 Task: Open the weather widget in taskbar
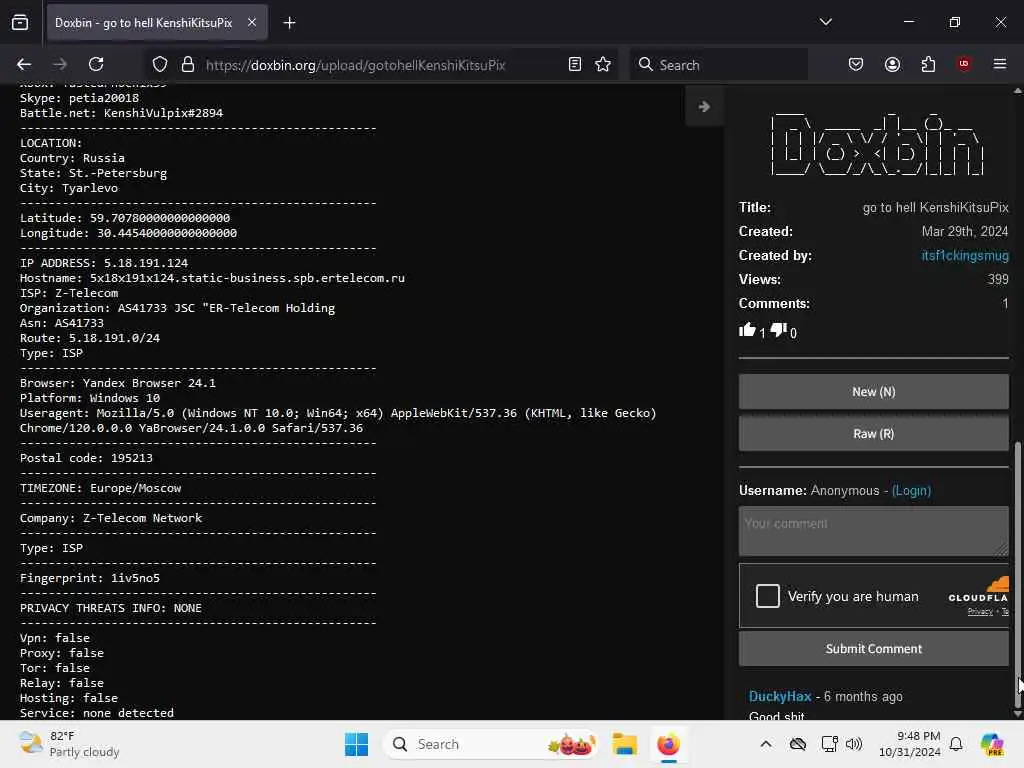[69, 744]
